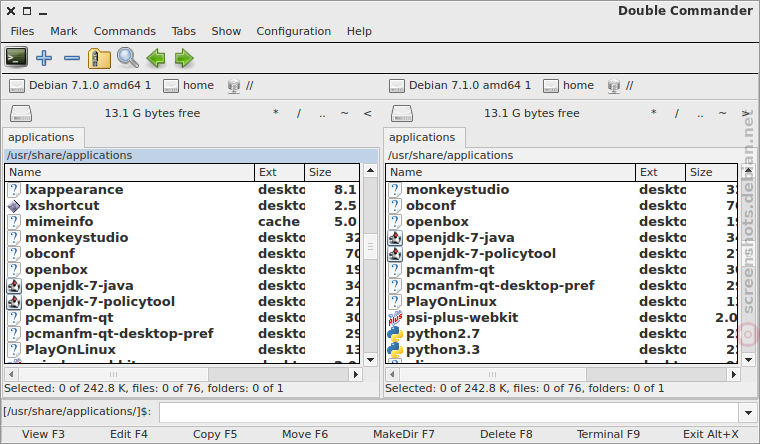Open the Files menu
This screenshot has width=760, height=444.
pos(22,32)
